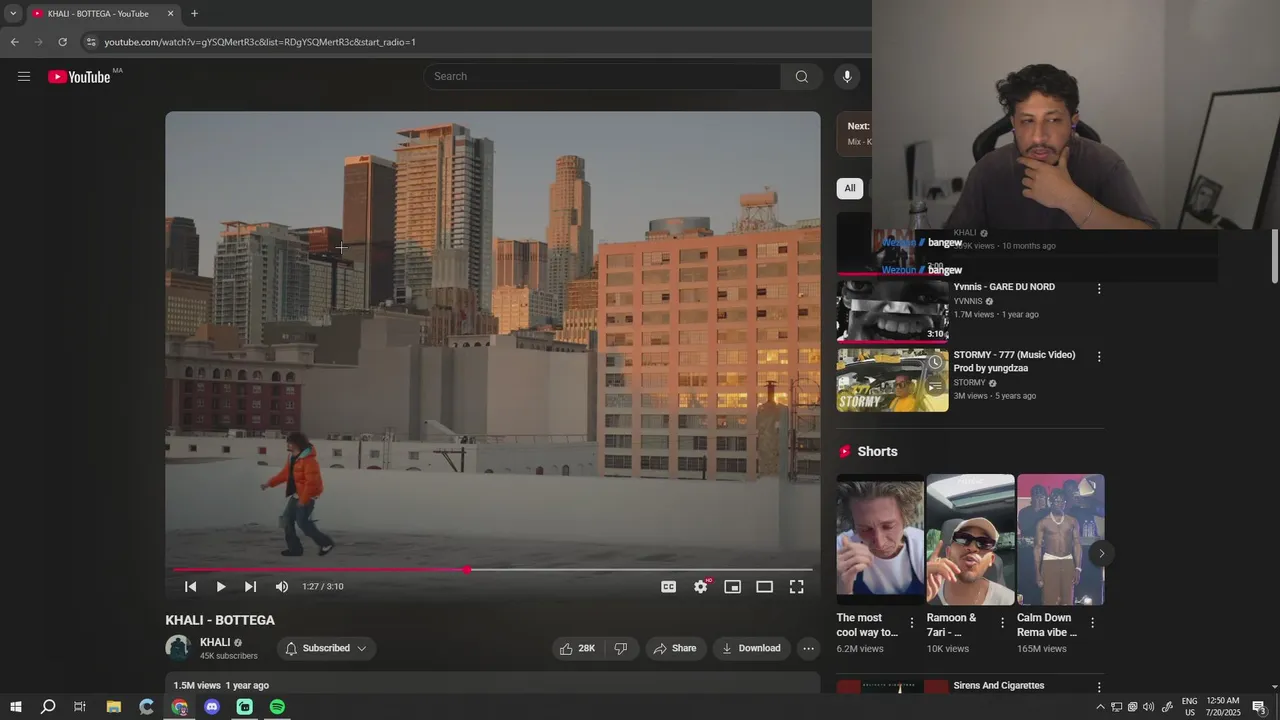Open Yvnnis GARE DU NORD thumbnail
Image resolution: width=1280 pixels, height=720 pixels.
click(x=892, y=311)
